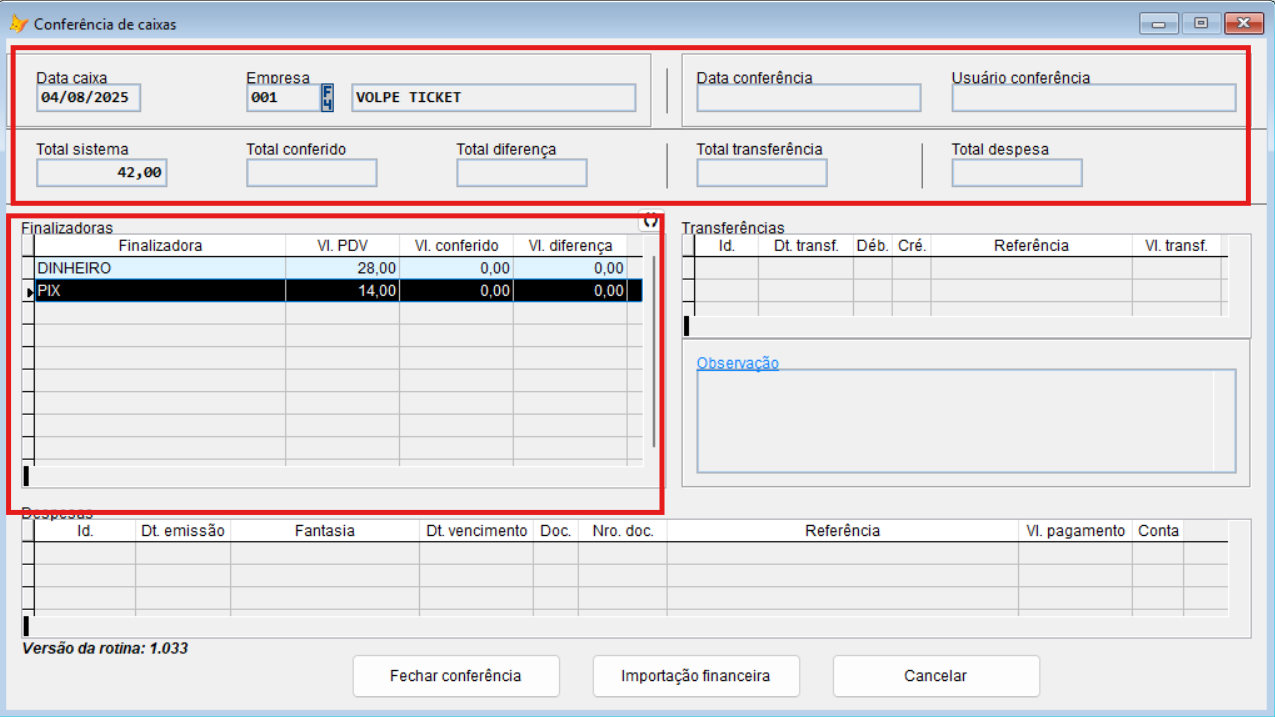Open the Observação link
This screenshot has height=717, width=1275.
(x=737, y=363)
